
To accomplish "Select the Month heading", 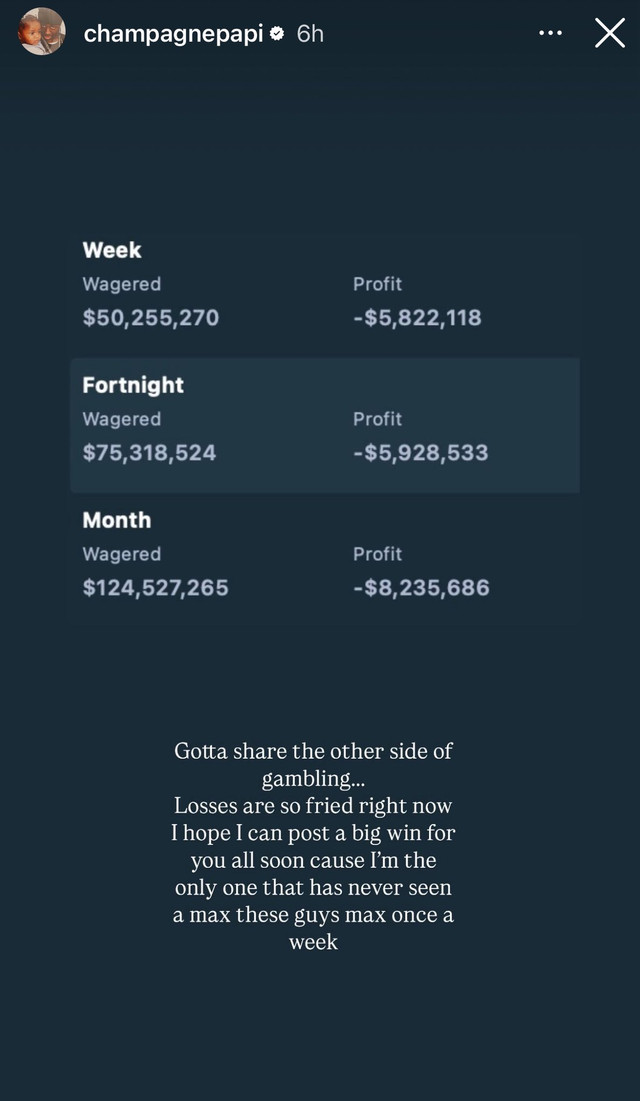I will (x=117, y=520).
